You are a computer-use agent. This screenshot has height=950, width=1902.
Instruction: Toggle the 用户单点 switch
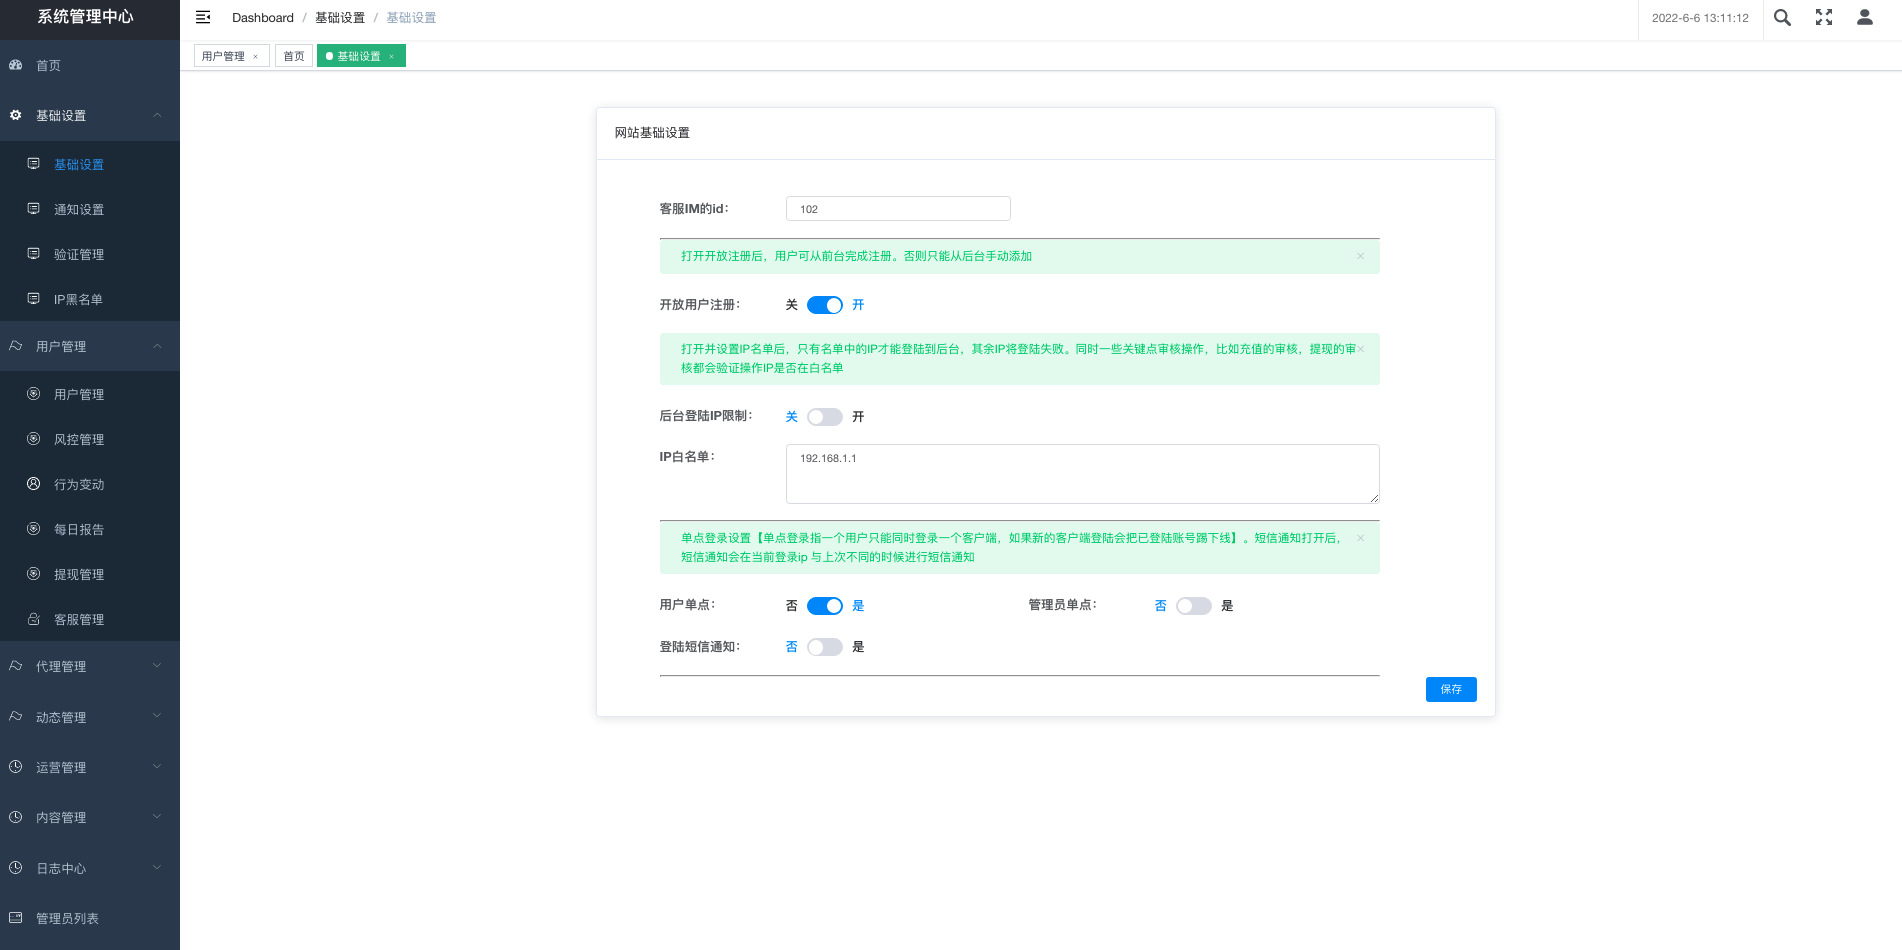tap(825, 606)
